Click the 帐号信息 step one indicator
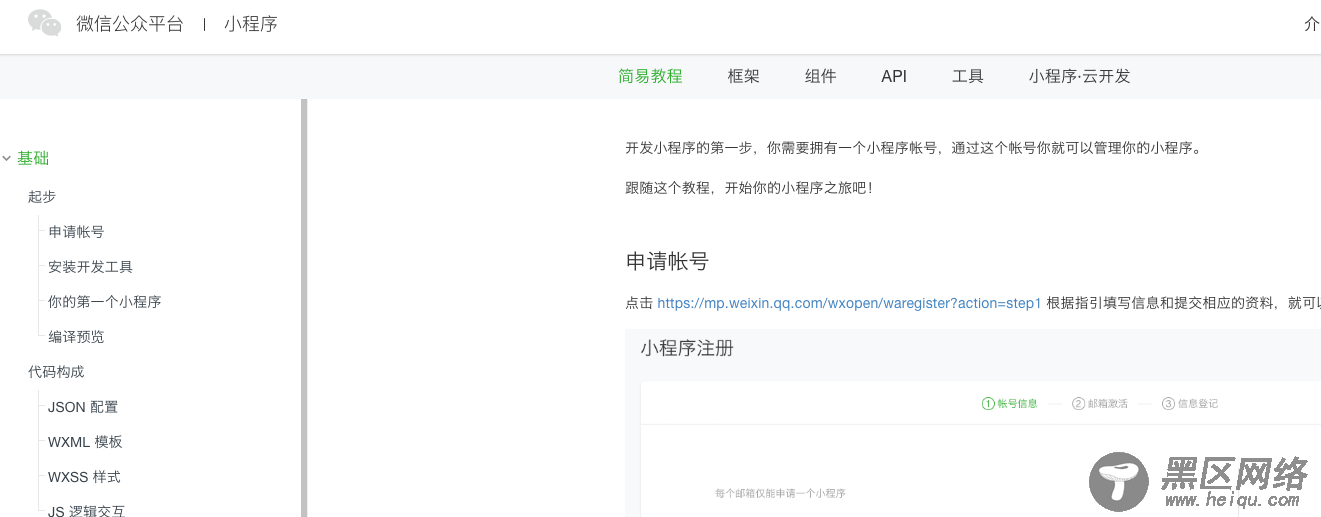Image resolution: width=1321 pixels, height=517 pixels. point(1010,404)
